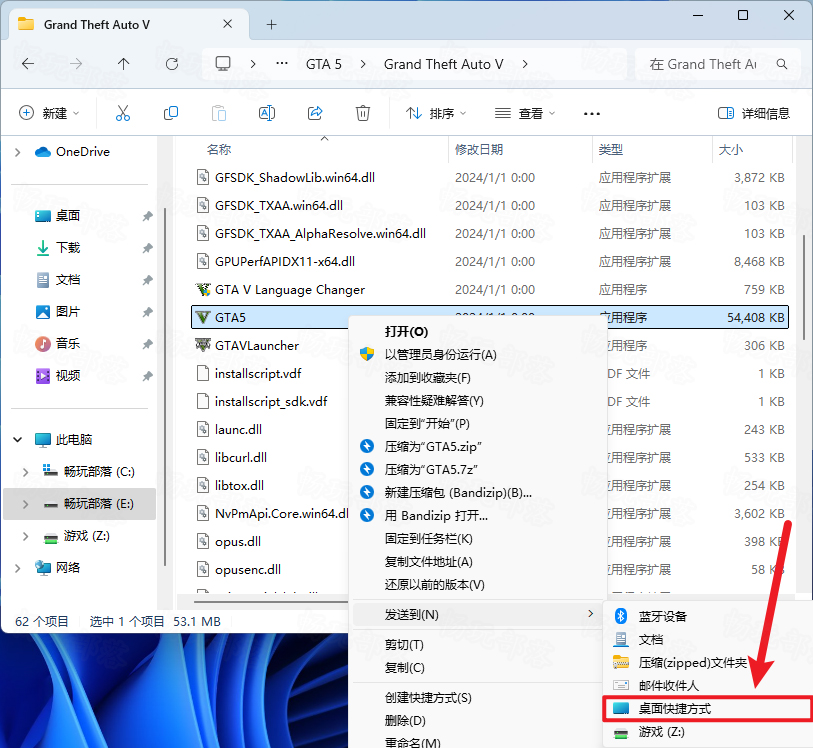Screen dimensions: 813x748
Task: Sort by 修改日期 column header
Action: pyautogui.click(x=479, y=150)
